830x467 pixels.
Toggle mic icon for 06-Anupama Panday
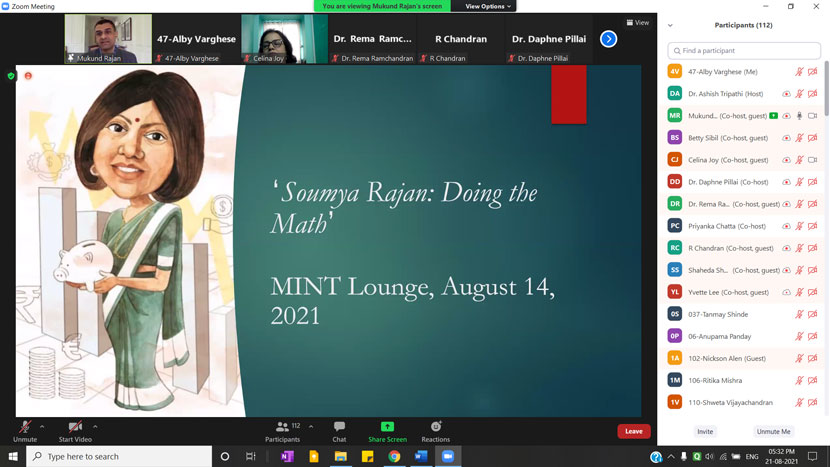799,336
